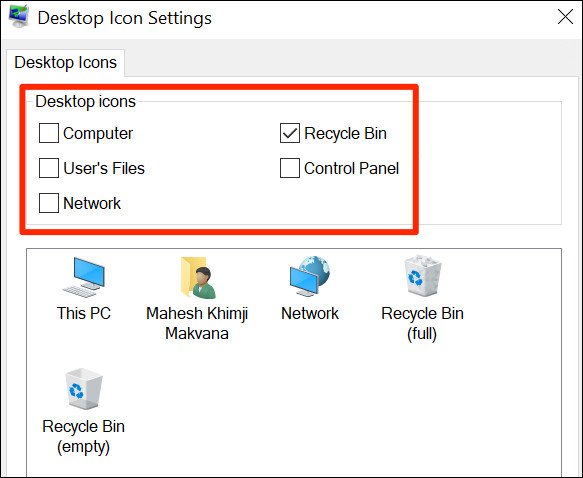583x478 pixels.
Task: Close the Desktop Icon Settings dialog
Action: (565, 17)
